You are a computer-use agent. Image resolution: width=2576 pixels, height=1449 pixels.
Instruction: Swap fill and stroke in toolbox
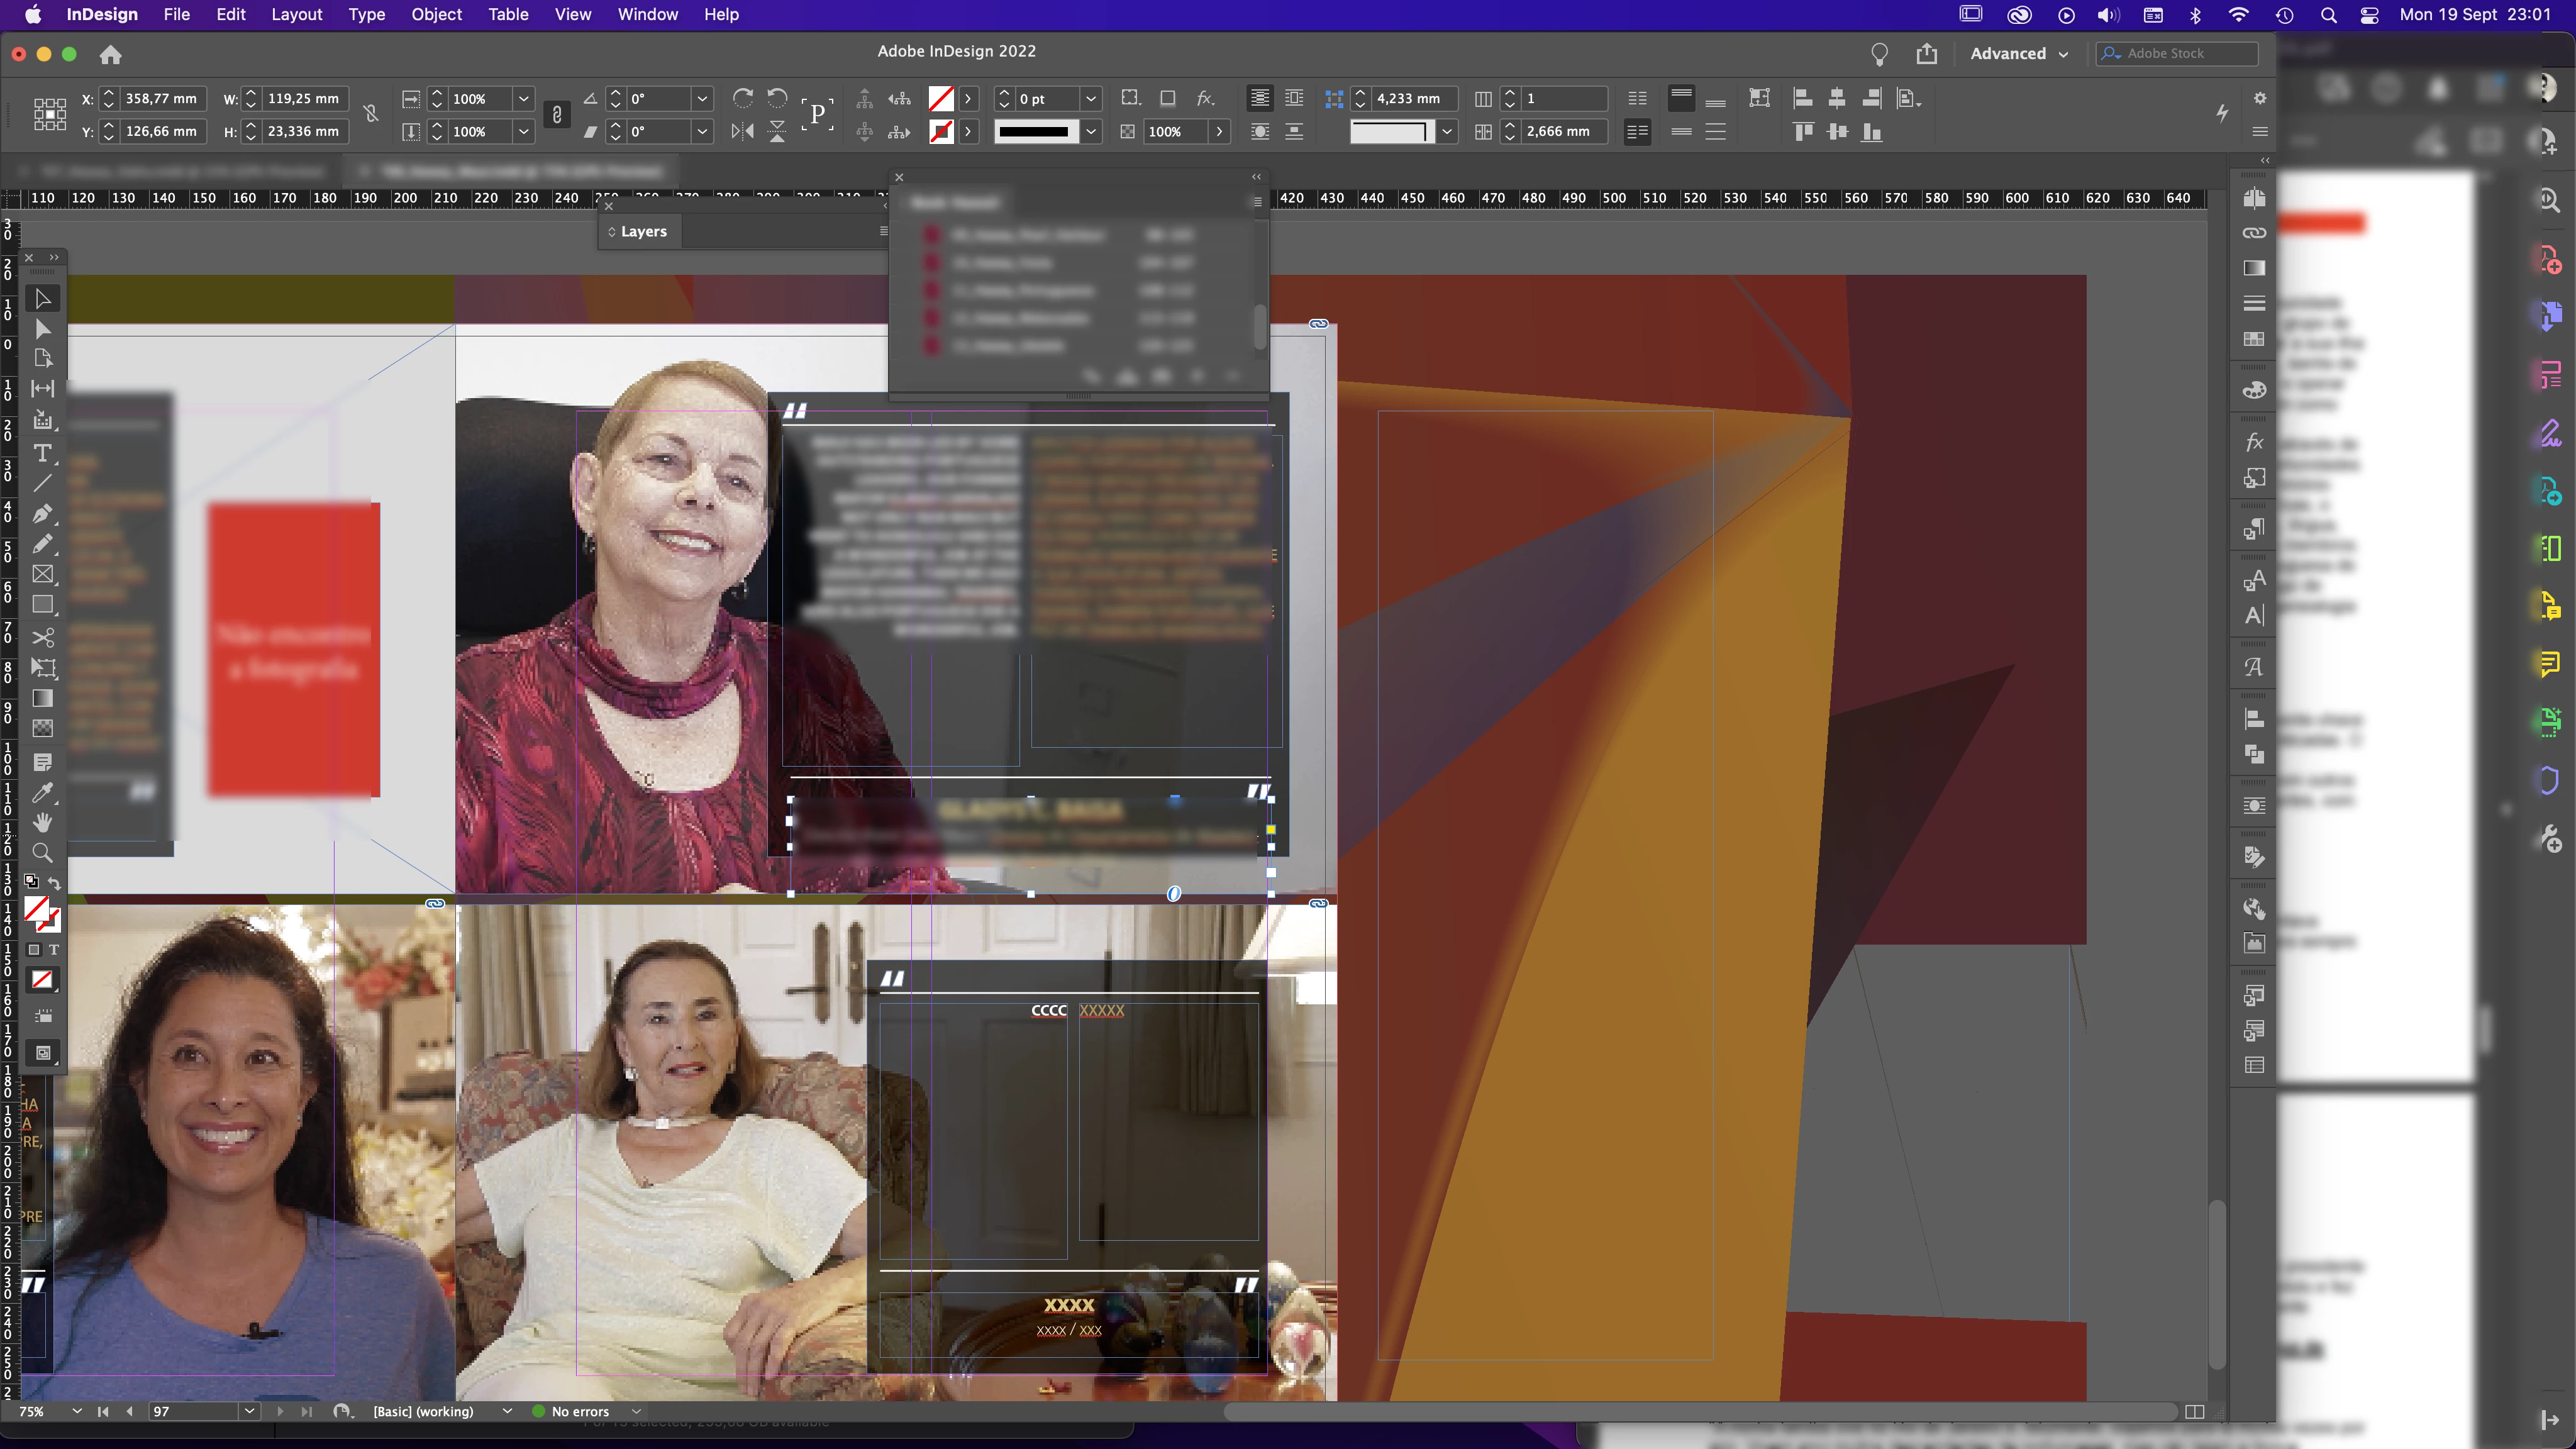click(x=55, y=883)
